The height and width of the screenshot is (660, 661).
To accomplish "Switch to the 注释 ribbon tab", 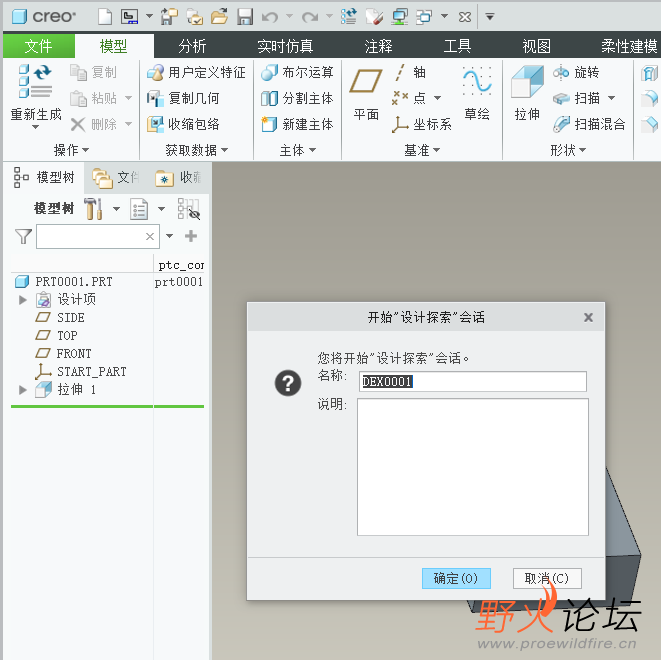I will tap(378, 46).
